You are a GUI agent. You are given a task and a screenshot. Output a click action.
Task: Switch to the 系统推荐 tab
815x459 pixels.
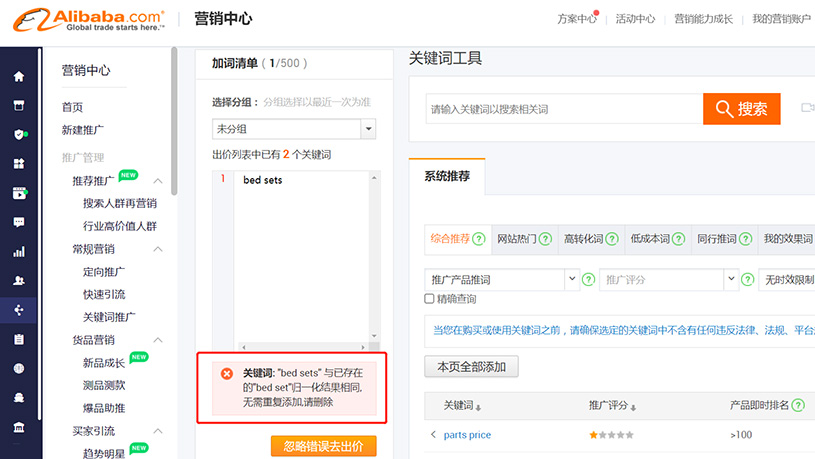click(447, 177)
